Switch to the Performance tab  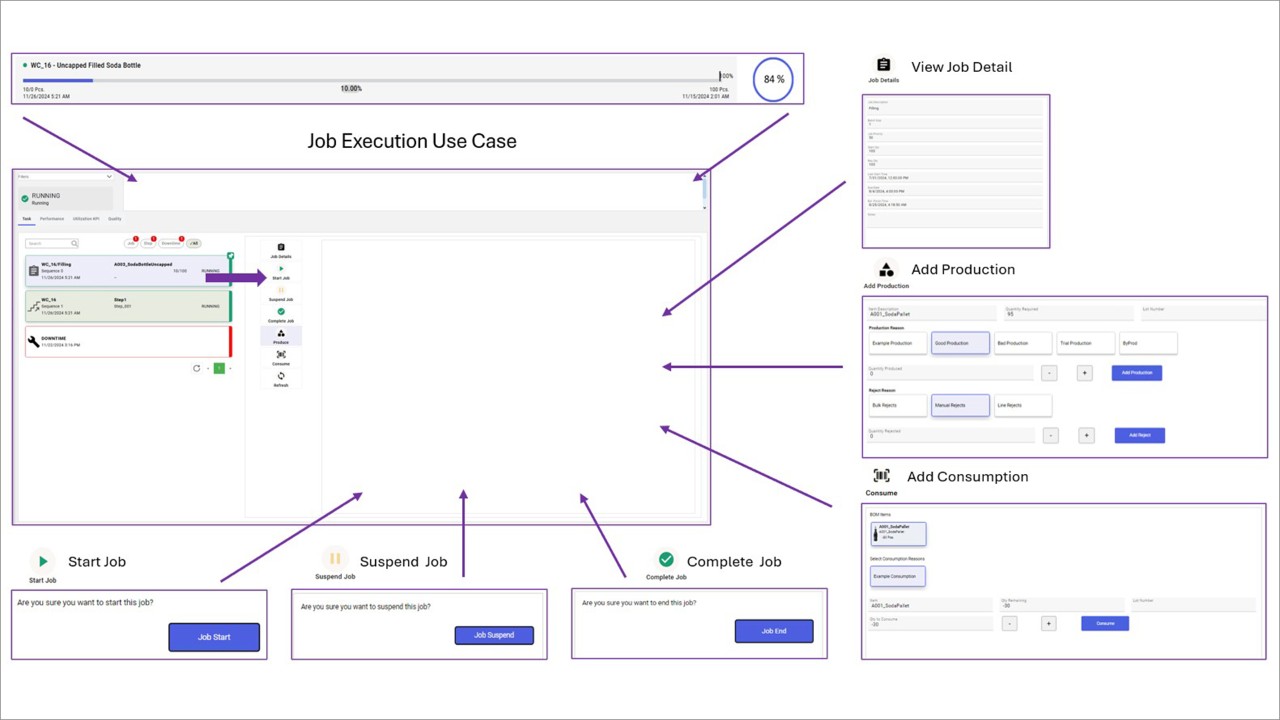tap(52, 218)
